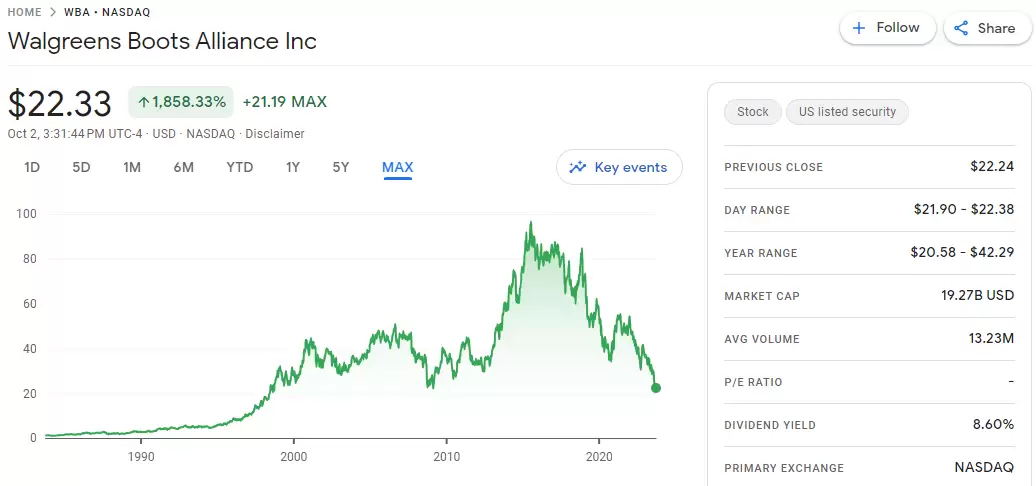Select the 1D time range tab
Screen dimensions: 1036x486
32,167
